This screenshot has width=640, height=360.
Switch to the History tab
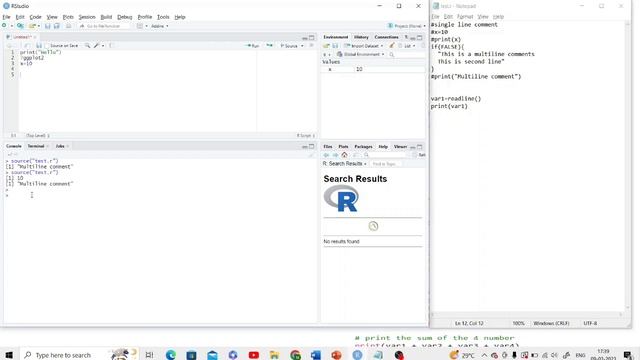coord(361,37)
